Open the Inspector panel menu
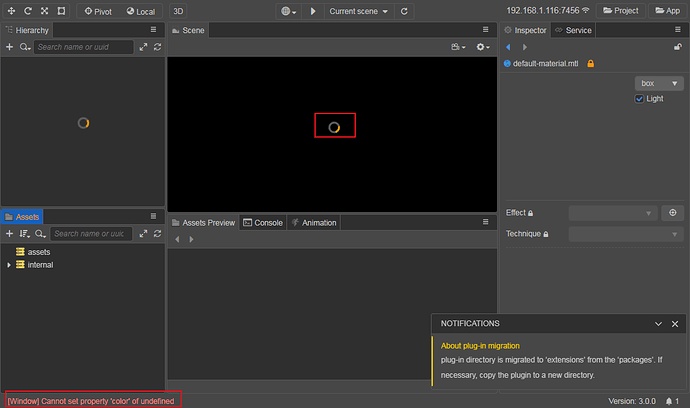The width and height of the screenshot is (690, 408). coord(678,29)
